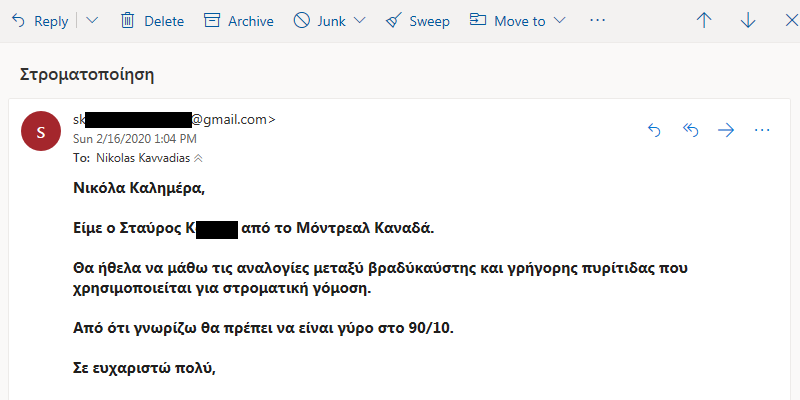
Task: Mark message as Junk
Action: pos(320,21)
